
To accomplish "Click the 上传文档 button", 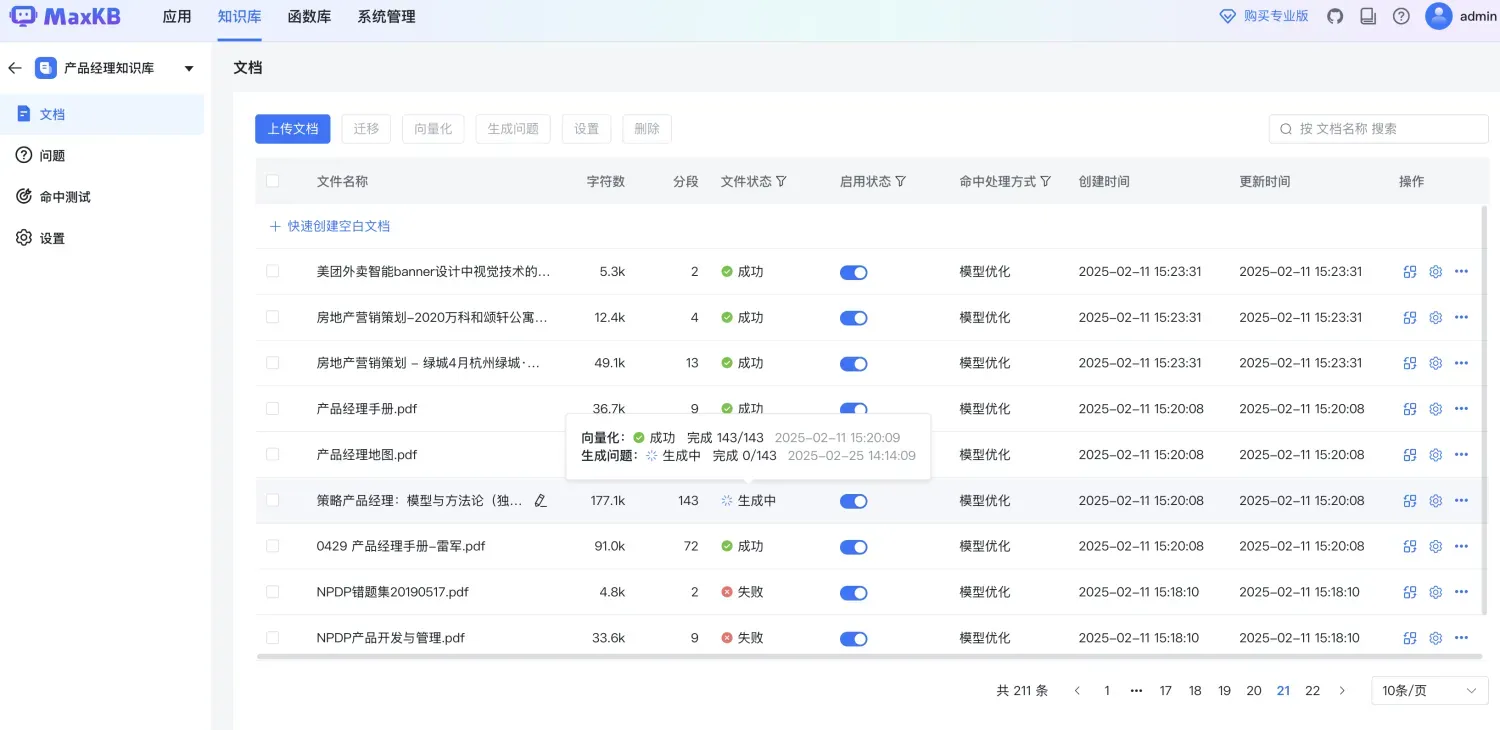I will 292,129.
